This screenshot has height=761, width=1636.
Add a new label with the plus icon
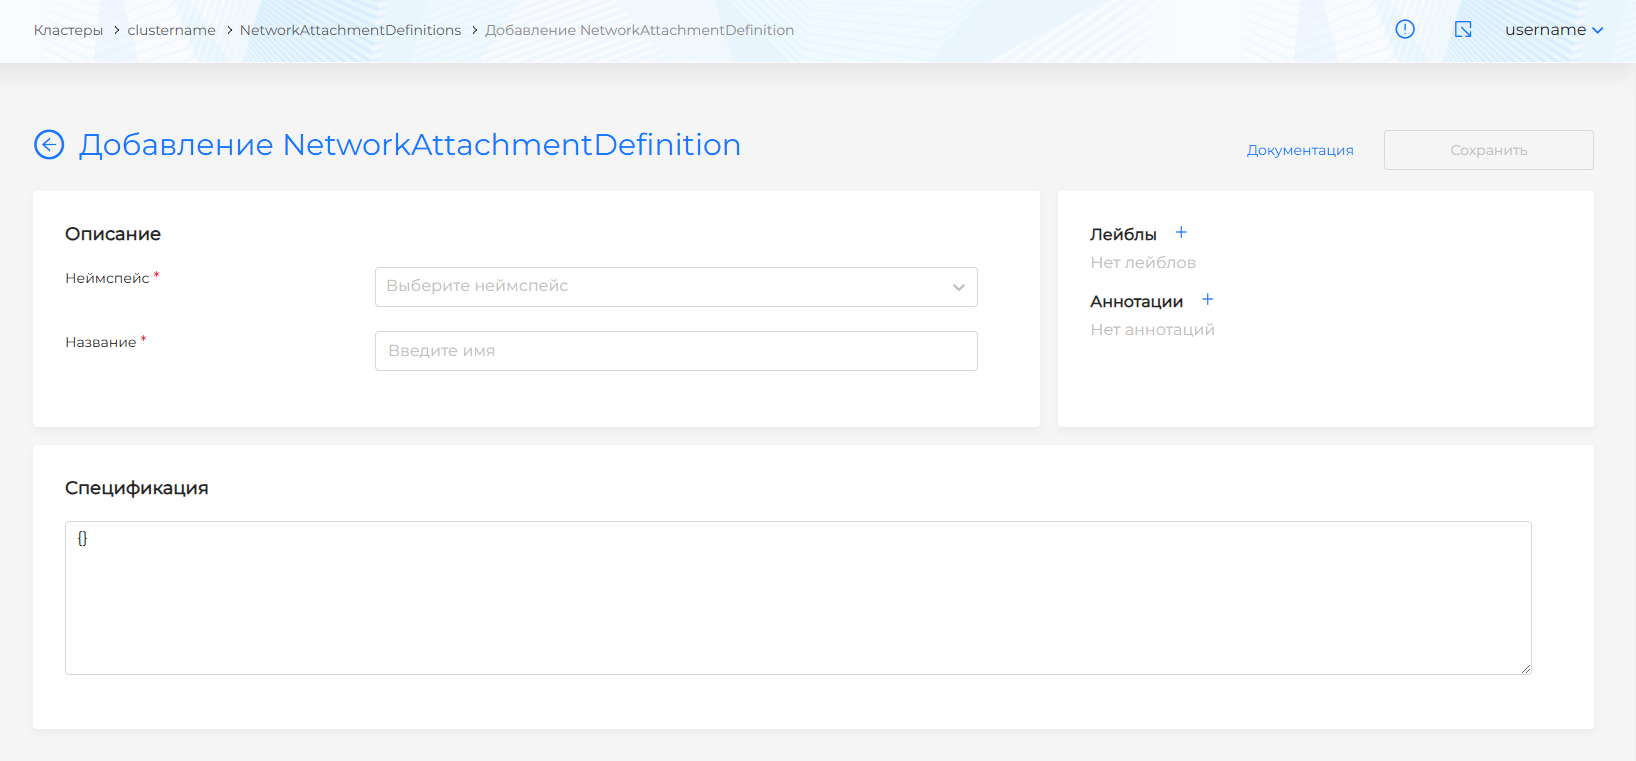pos(1181,233)
